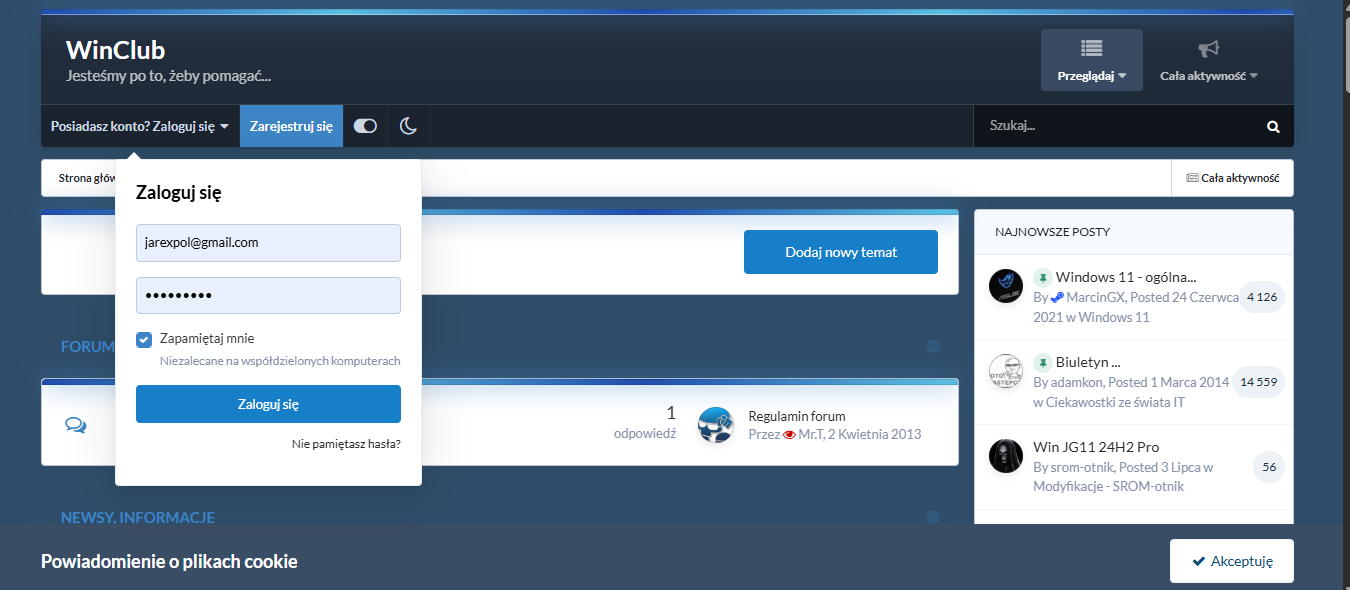Click the search magnifier icon
1350x590 pixels.
pyautogui.click(x=1272, y=127)
